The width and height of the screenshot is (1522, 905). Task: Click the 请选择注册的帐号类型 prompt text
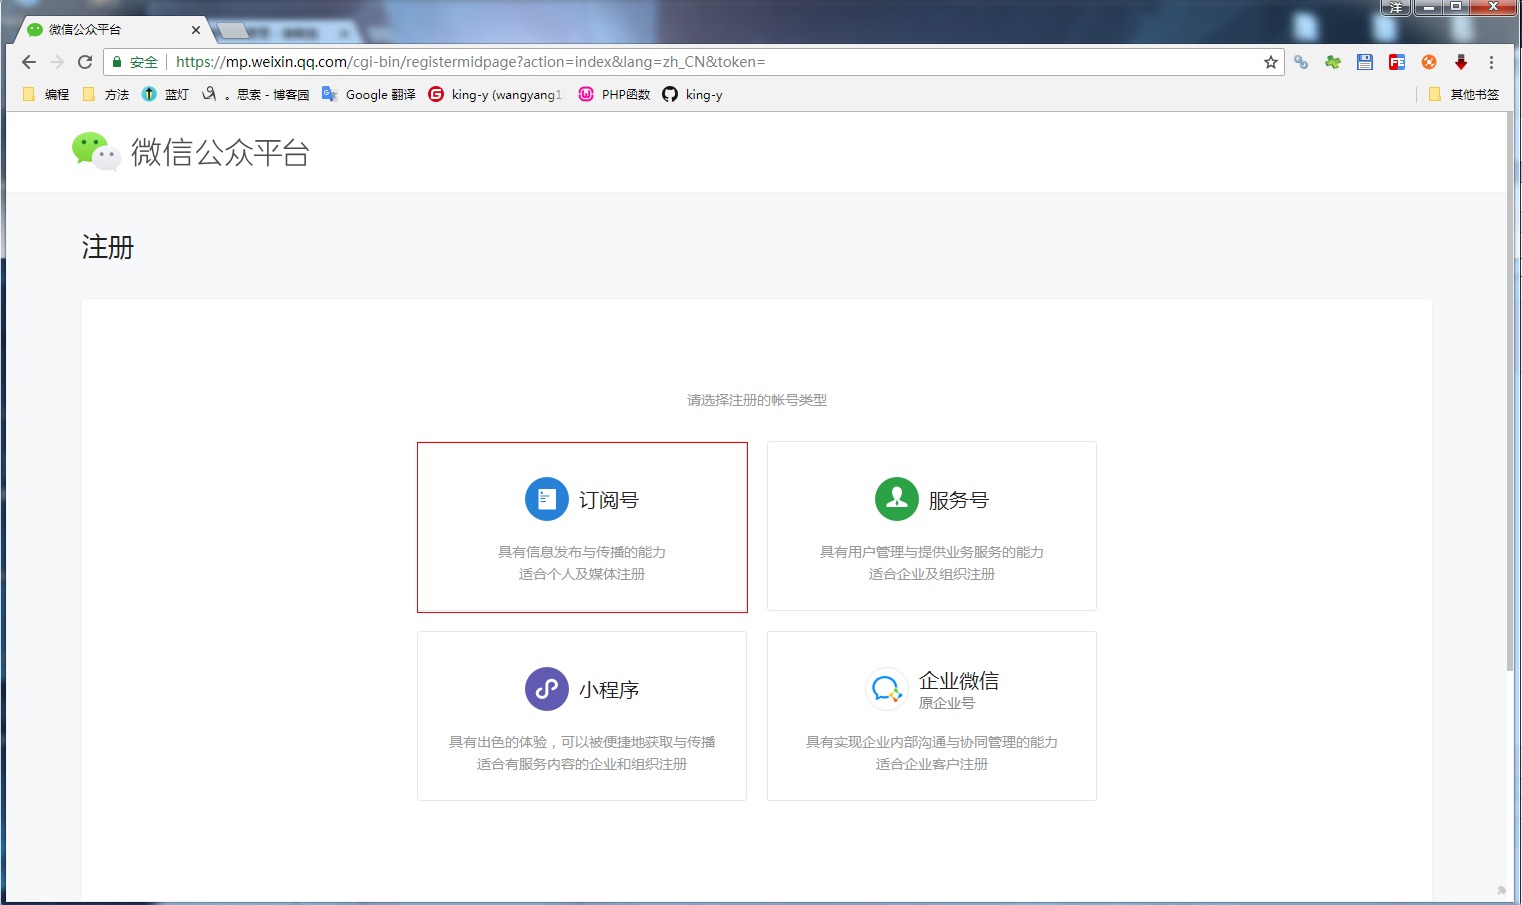pos(757,400)
